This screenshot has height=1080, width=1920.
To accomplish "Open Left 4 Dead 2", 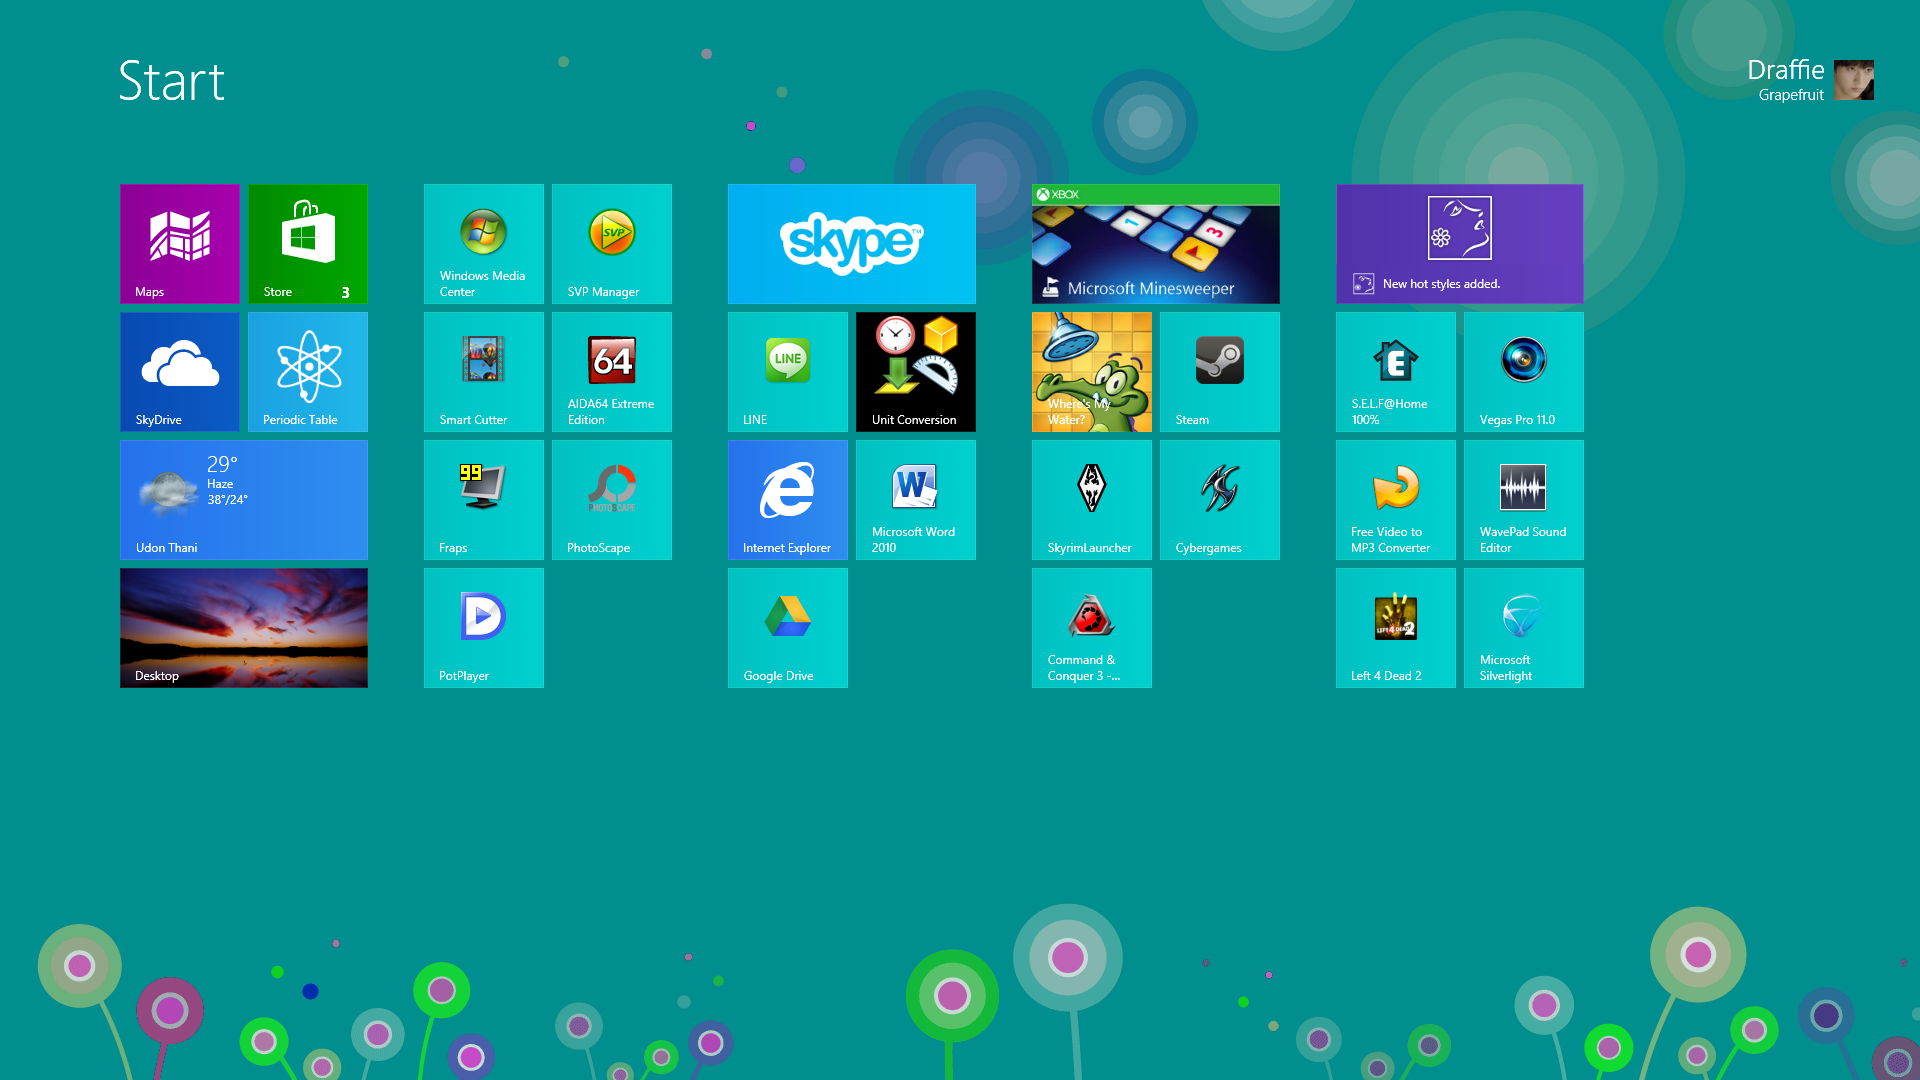I will pos(1396,627).
